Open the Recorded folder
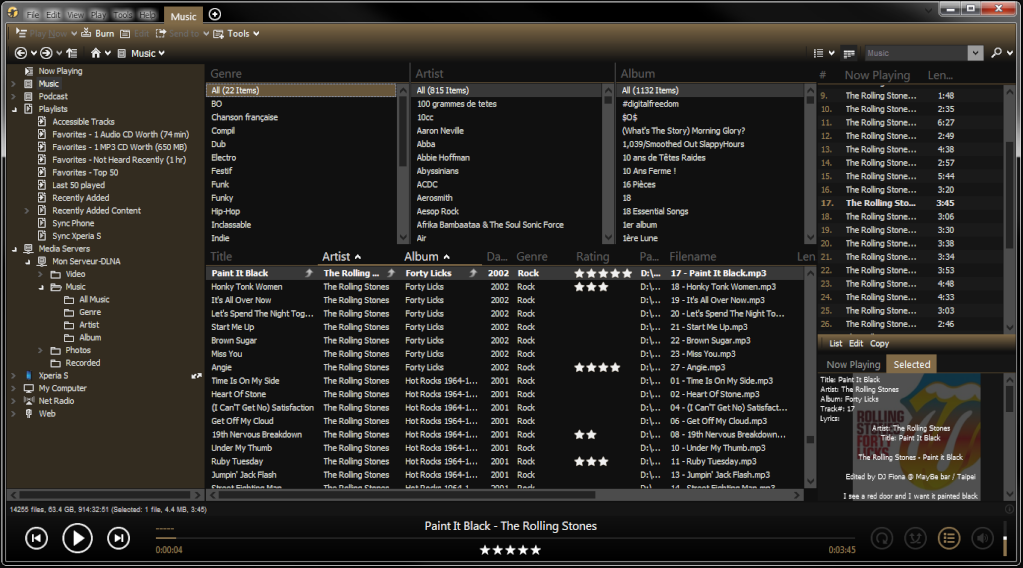The image size is (1023, 568). (x=82, y=363)
